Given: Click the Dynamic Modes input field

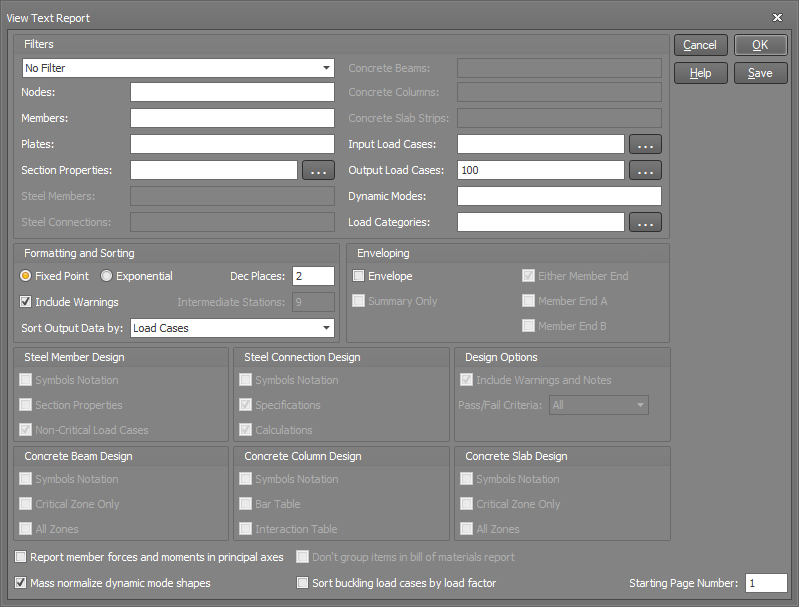Looking at the screenshot, I should pyautogui.click(x=560, y=196).
